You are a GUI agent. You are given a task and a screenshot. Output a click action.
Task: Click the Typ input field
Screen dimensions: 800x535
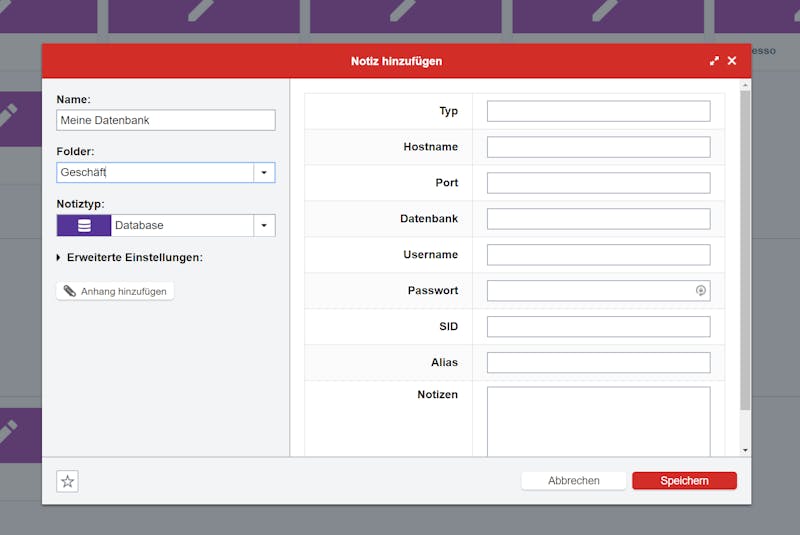[598, 111]
